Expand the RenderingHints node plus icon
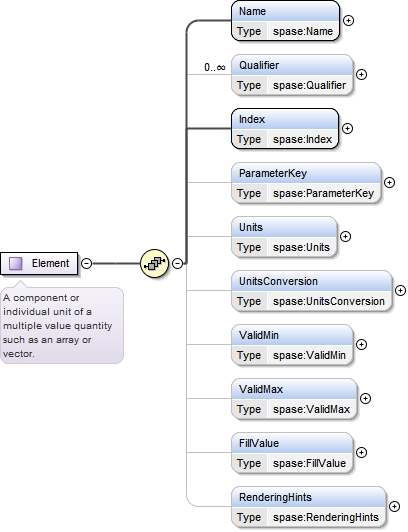This screenshot has height=532, width=408. coord(394,506)
